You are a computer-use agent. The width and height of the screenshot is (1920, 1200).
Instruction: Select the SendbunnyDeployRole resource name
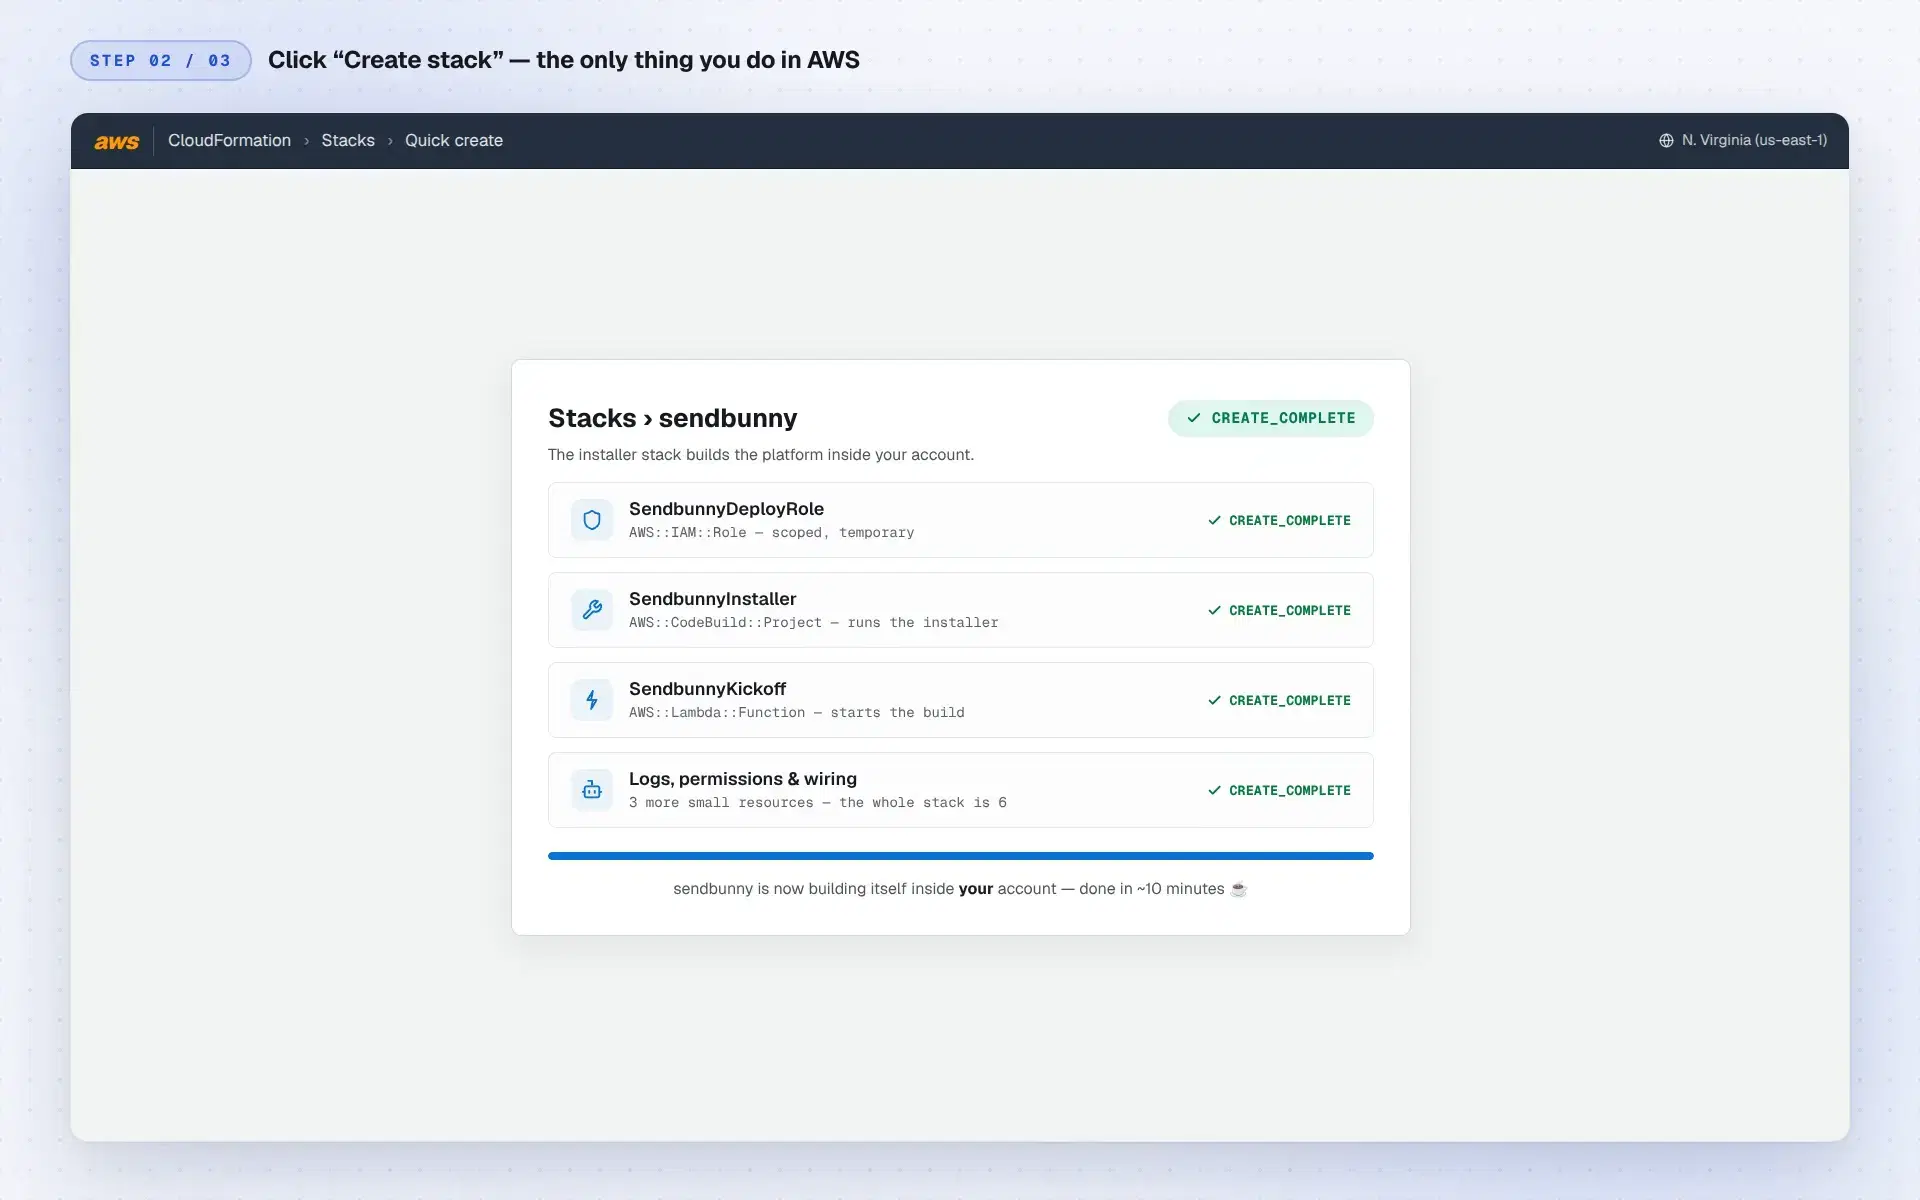point(726,509)
